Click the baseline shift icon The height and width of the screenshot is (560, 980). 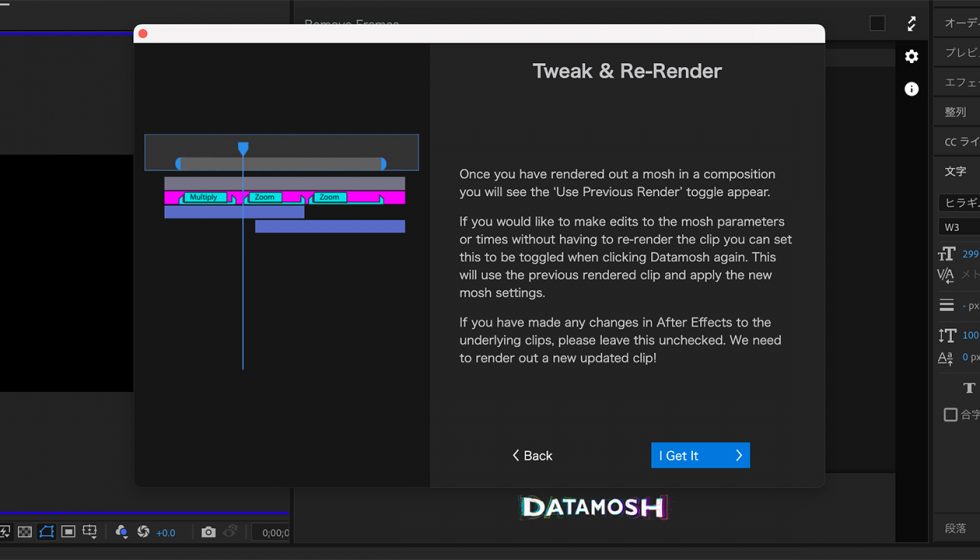pyautogui.click(x=945, y=358)
